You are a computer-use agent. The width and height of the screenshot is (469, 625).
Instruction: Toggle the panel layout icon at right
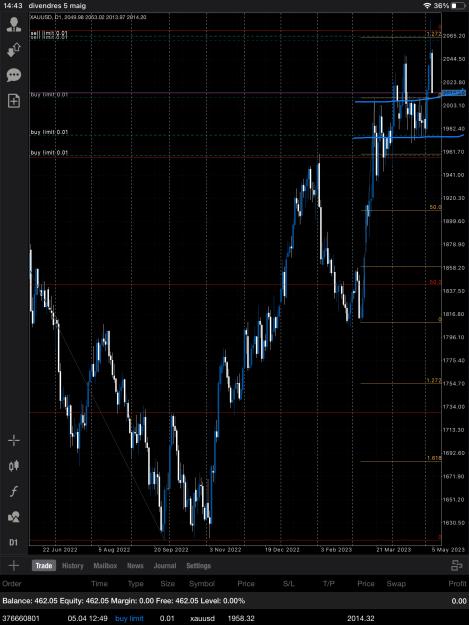point(457,565)
